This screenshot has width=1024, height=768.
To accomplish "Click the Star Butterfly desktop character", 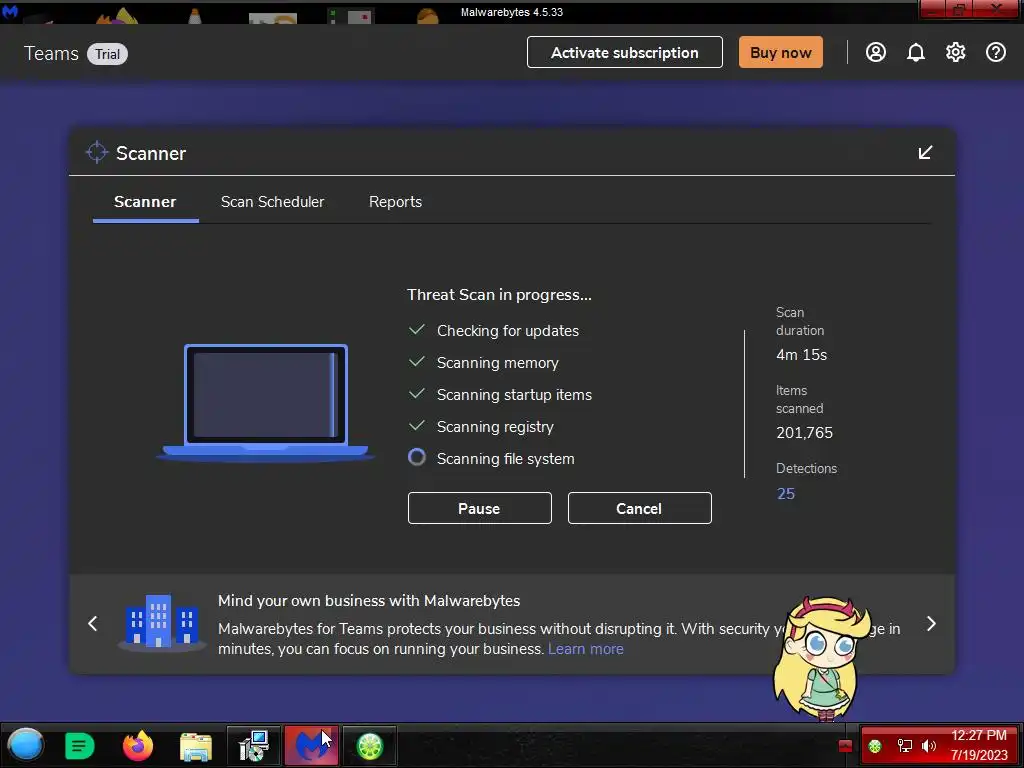I will (x=820, y=658).
